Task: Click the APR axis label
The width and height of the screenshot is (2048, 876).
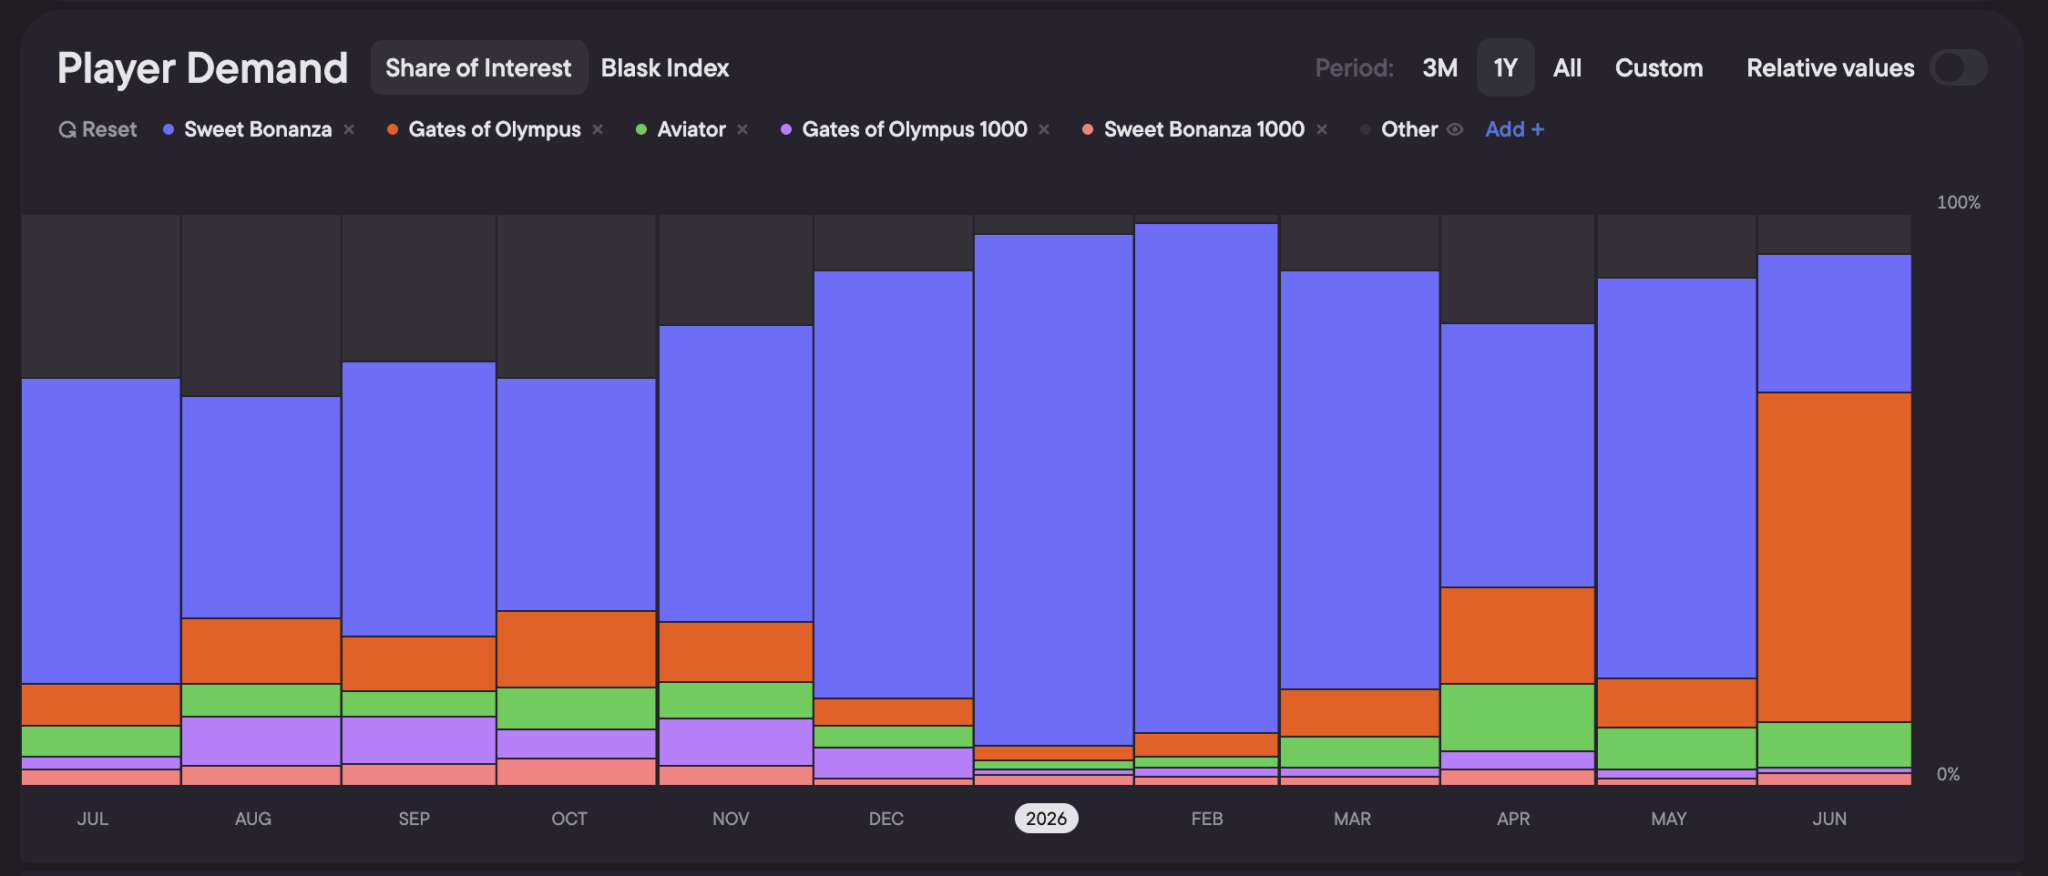Action: pos(1513,818)
